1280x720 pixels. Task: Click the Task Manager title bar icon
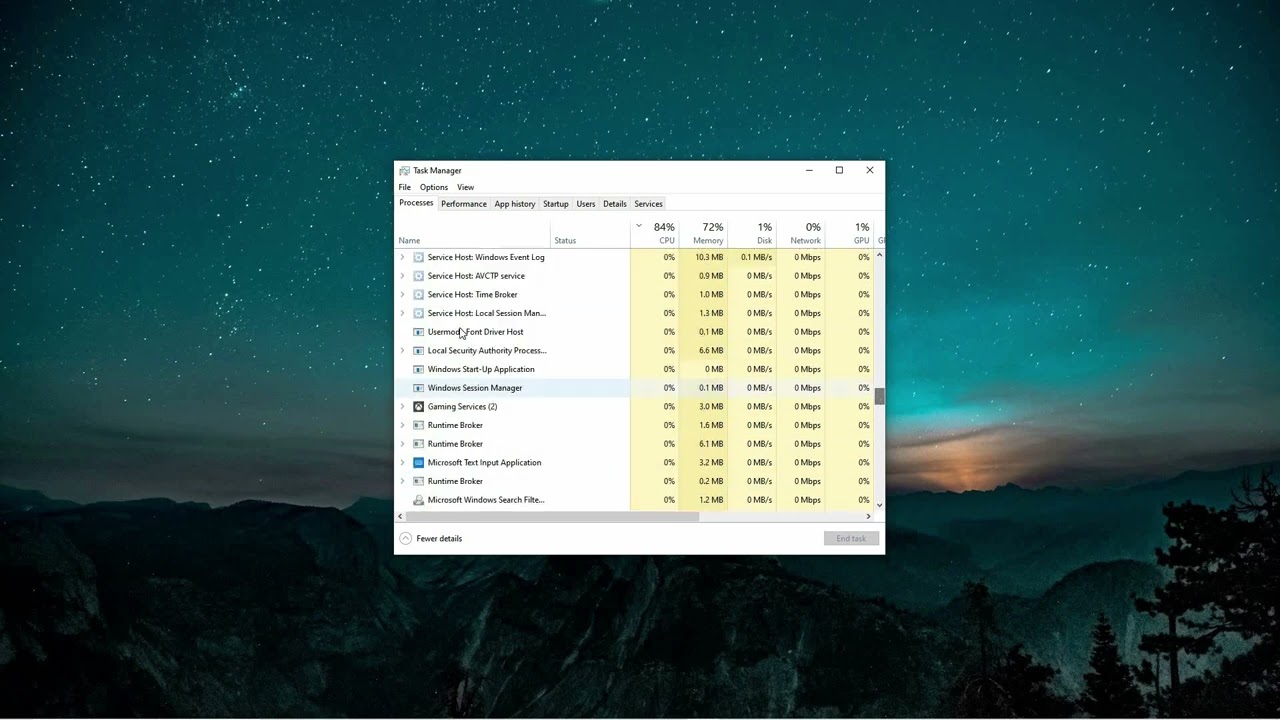(x=404, y=171)
